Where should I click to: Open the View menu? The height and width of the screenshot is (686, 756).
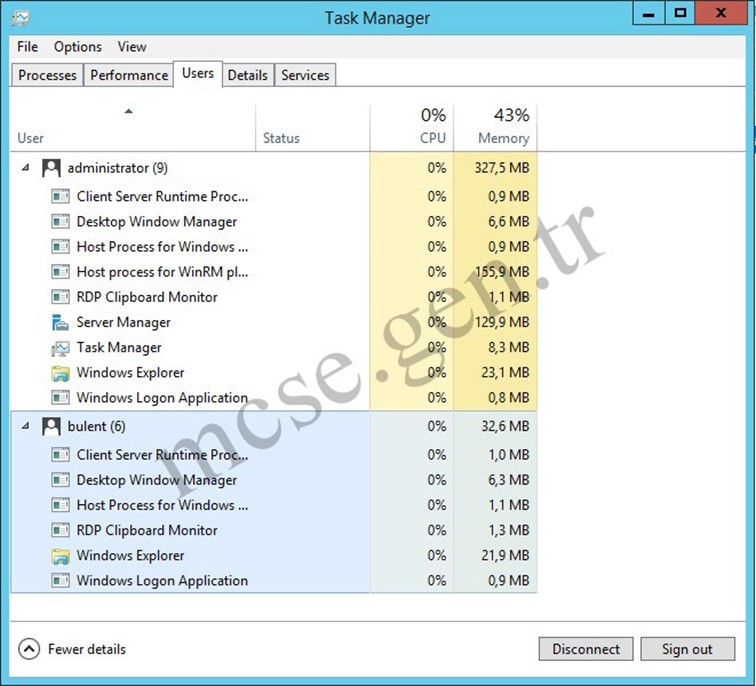pos(132,47)
